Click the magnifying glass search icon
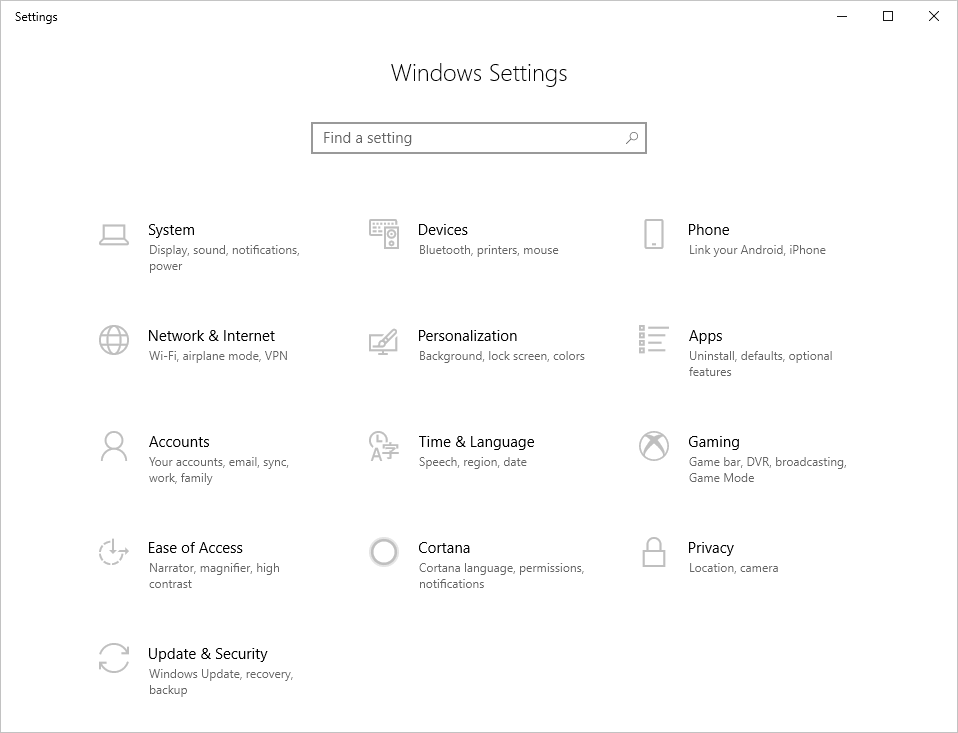The width and height of the screenshot is (958, 733). pos(632,138)
